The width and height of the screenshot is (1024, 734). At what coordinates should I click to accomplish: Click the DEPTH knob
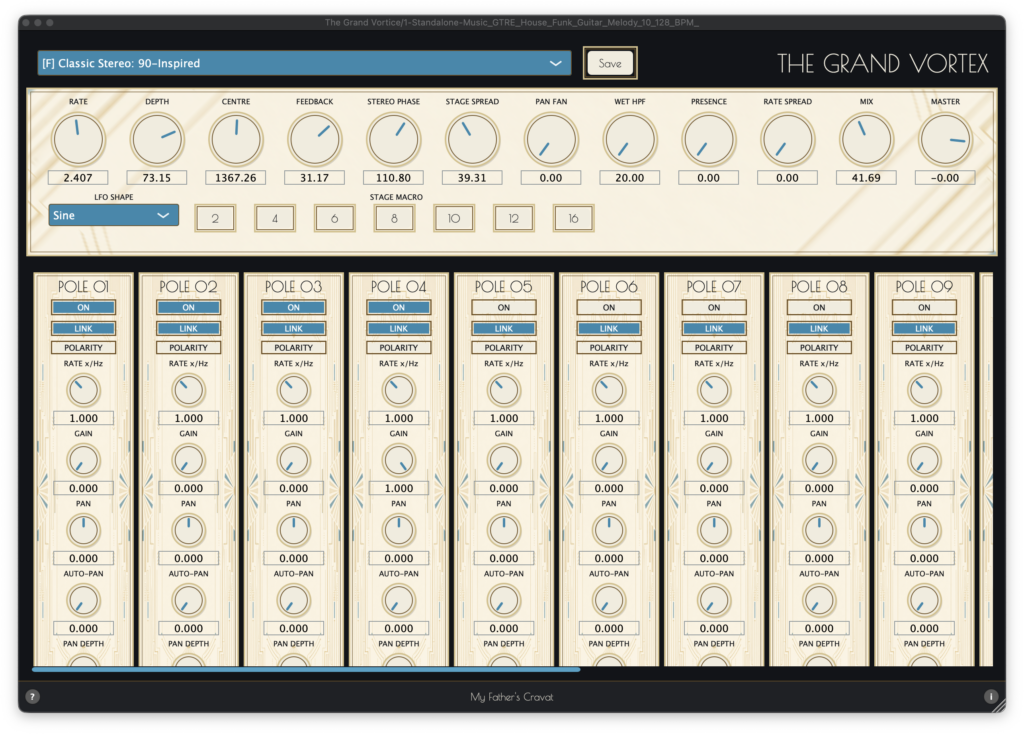[157, 139]
